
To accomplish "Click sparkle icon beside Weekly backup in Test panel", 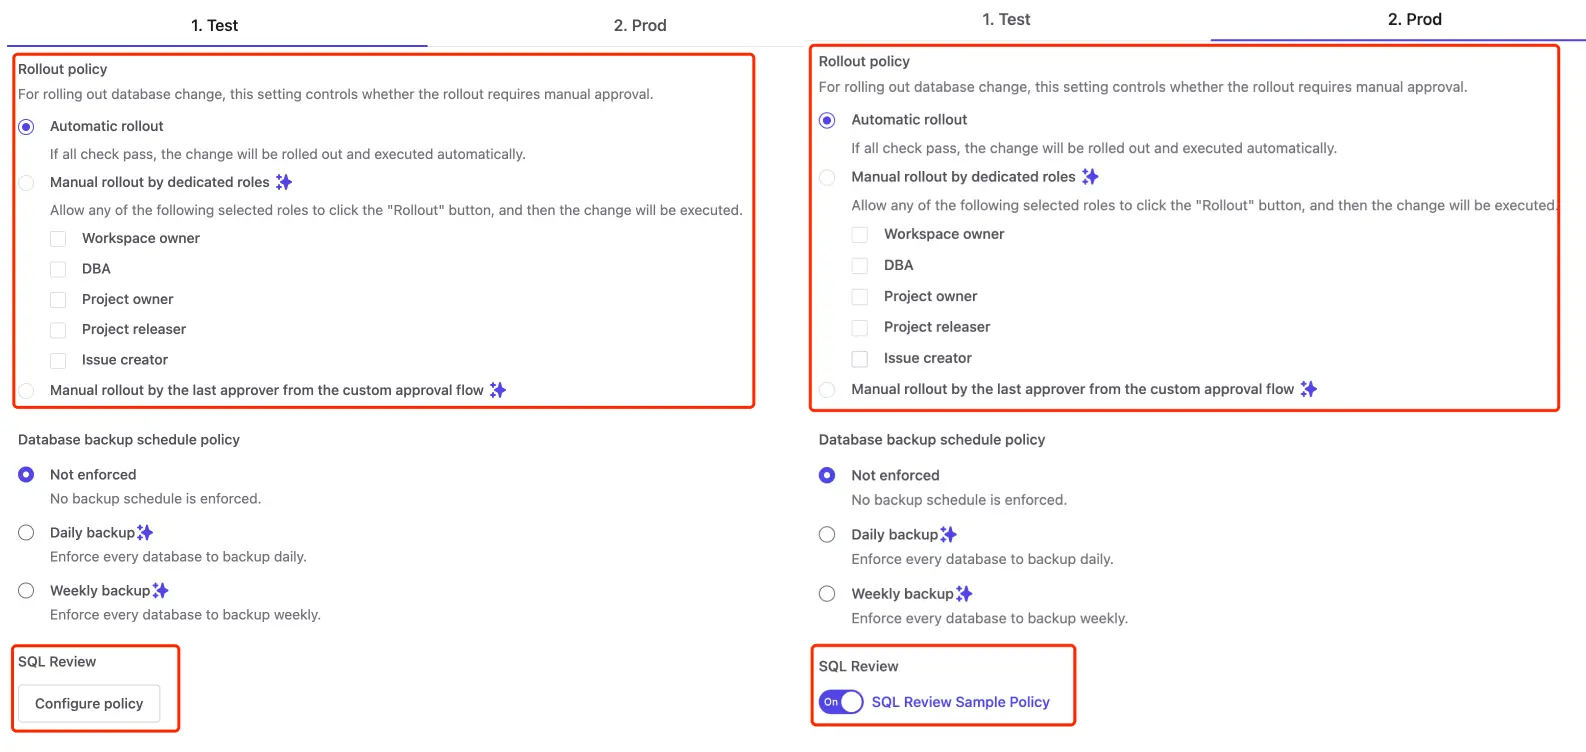I will tap(160, 591).
